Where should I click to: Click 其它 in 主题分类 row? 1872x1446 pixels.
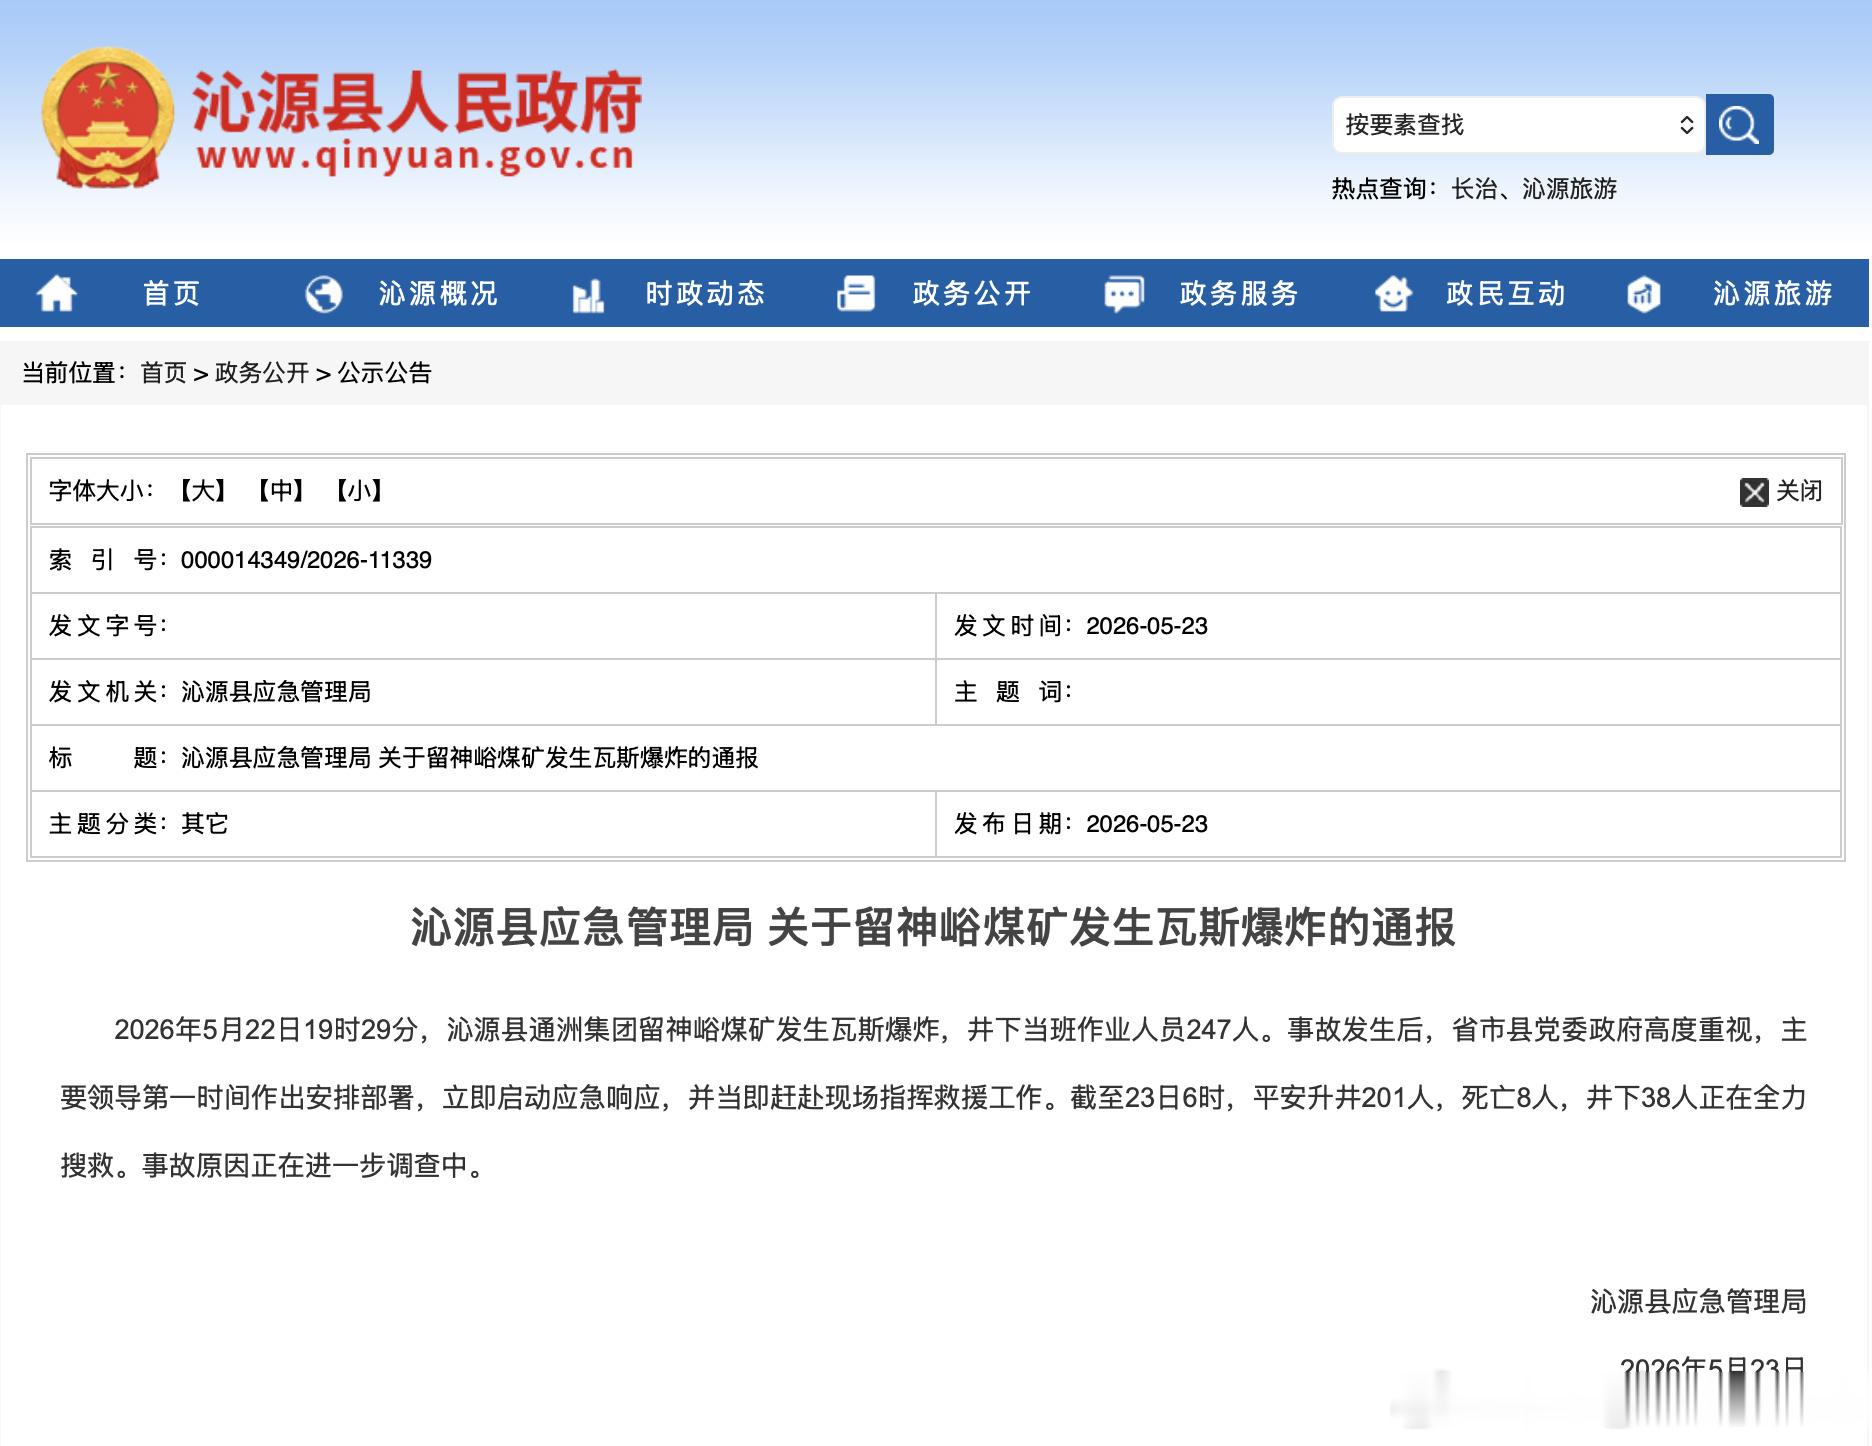tap(205, 824)
